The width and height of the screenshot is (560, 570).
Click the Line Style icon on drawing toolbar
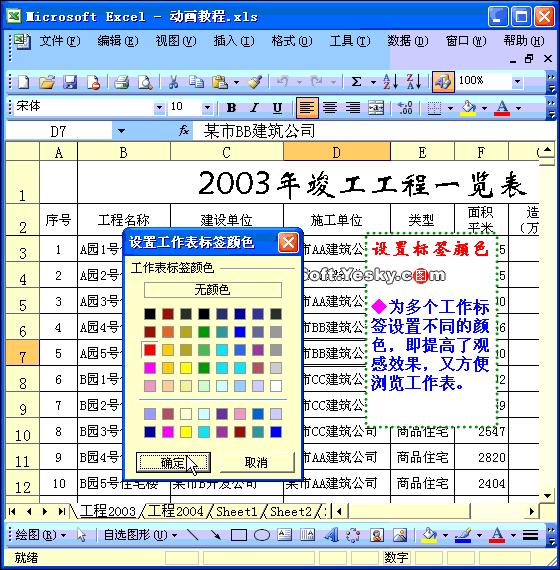tap(531, 535)
